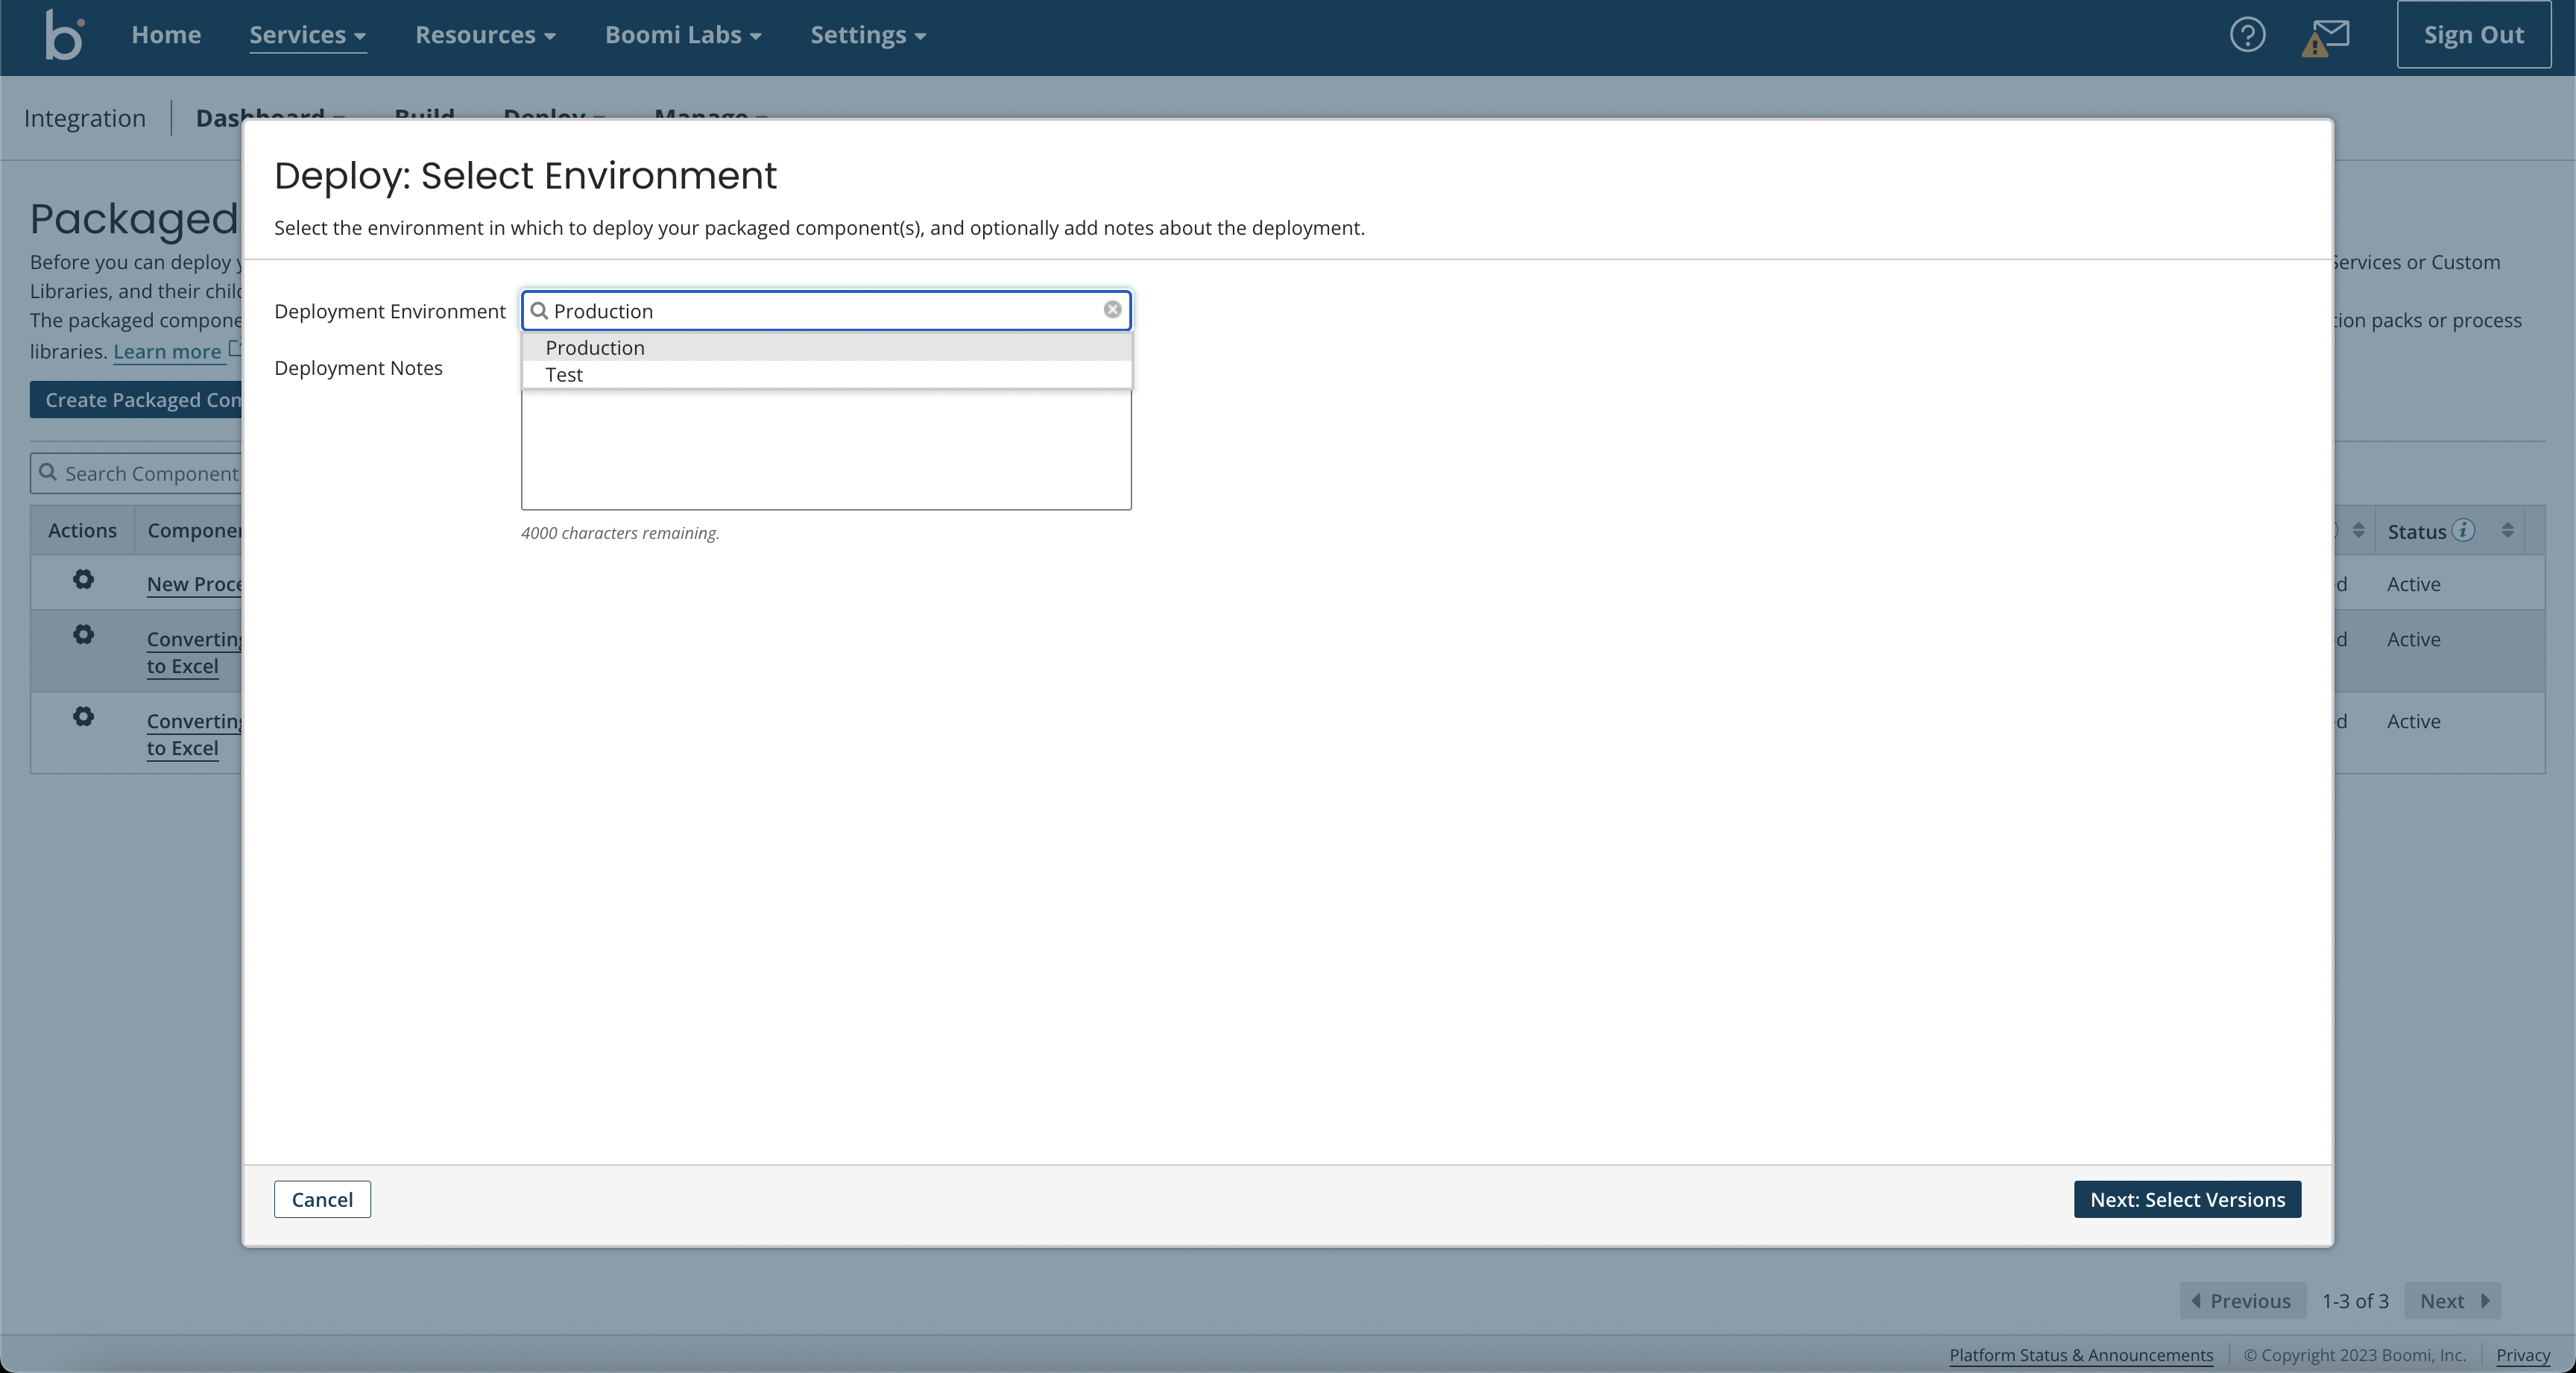The height and width of the screenshot is (1373, 2576).
Task: Click the Boomi logo icon
Action: coord(64,36)
